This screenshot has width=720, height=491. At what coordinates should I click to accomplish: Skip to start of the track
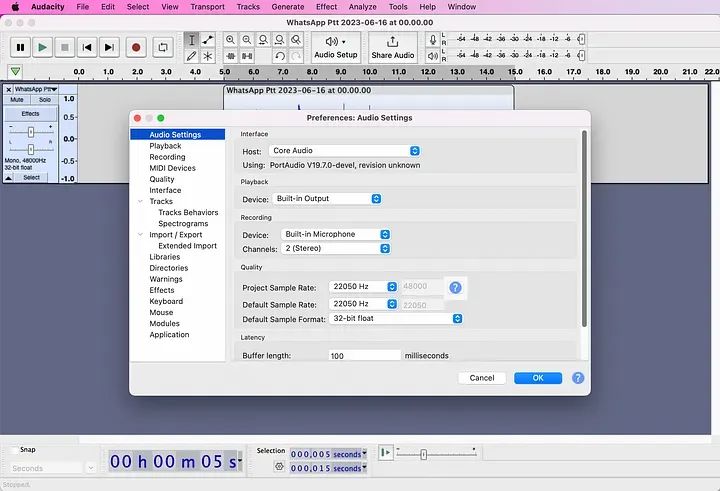click(x=87, y=47)
